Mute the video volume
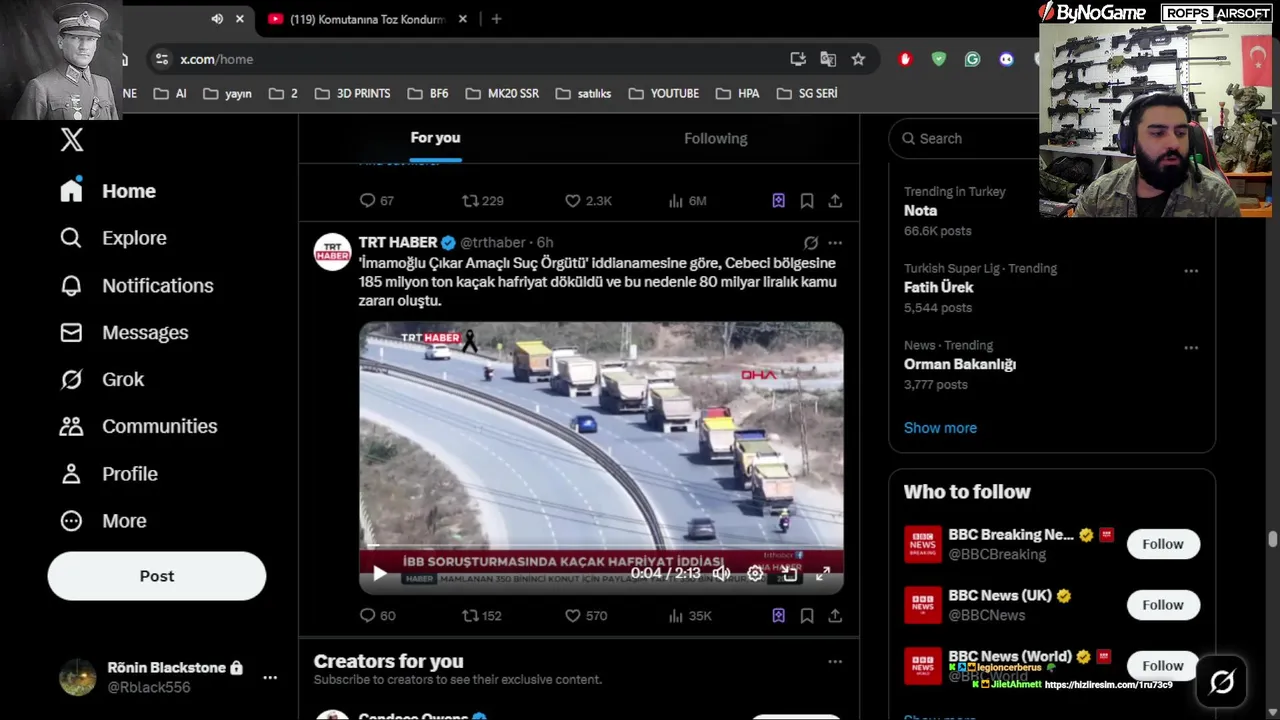 pos(721,574)
